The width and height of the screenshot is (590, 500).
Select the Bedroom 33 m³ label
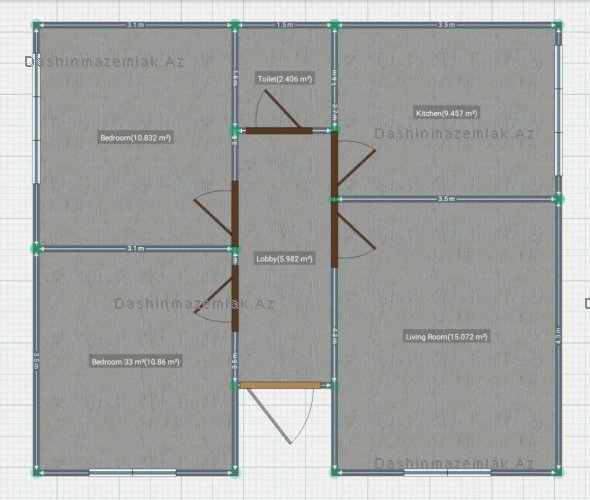136,362
